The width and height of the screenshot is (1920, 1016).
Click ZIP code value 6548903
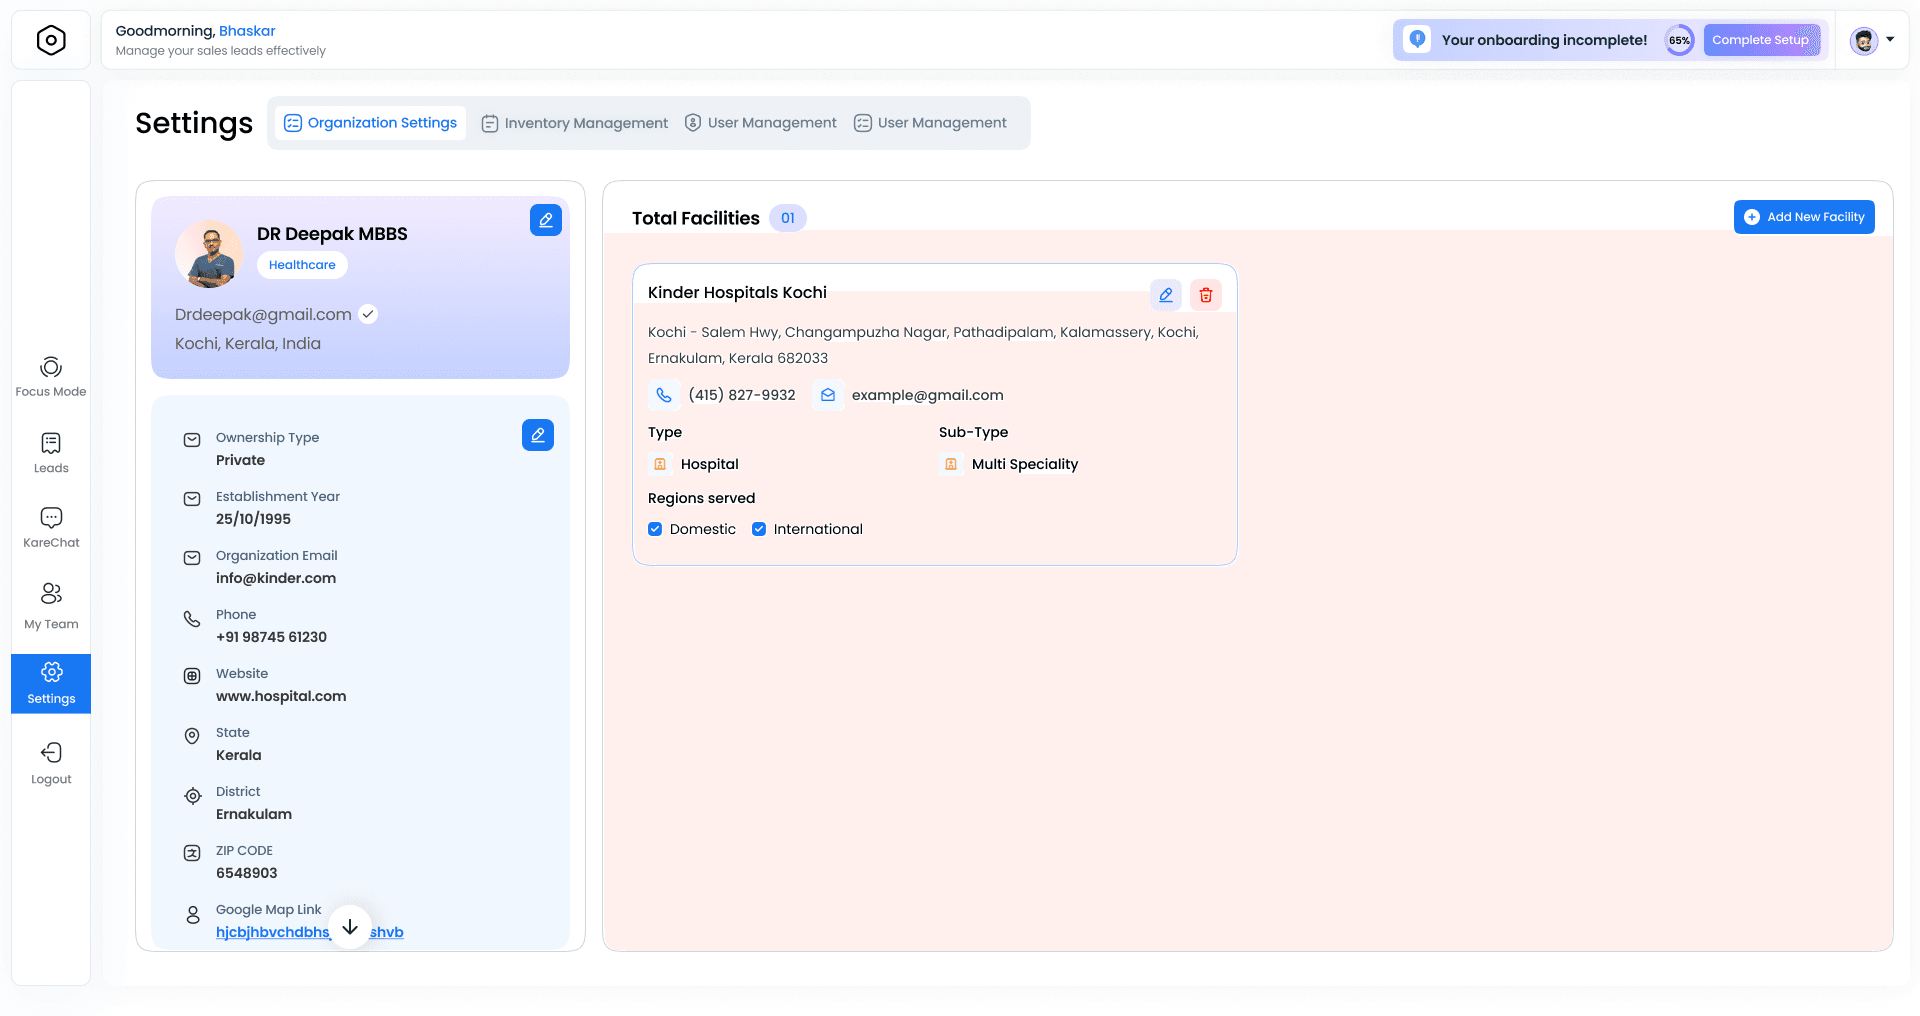(247, 873)
